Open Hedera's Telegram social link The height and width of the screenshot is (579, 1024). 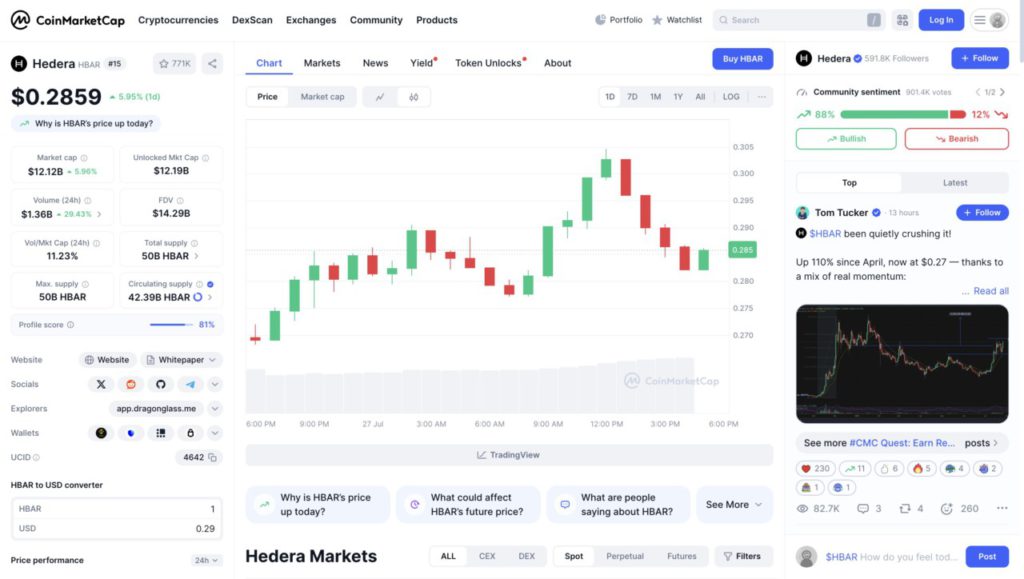[189, 384]
